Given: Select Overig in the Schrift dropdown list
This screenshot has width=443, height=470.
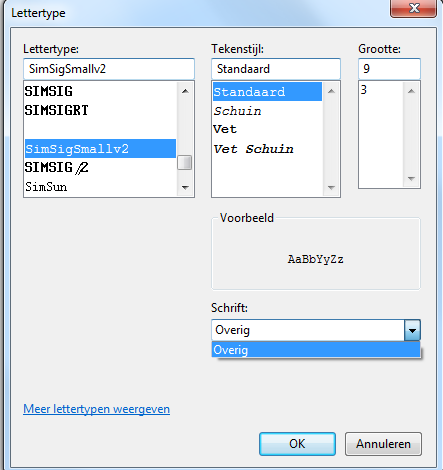Looking at the screenshot, I should pos(316,350).
